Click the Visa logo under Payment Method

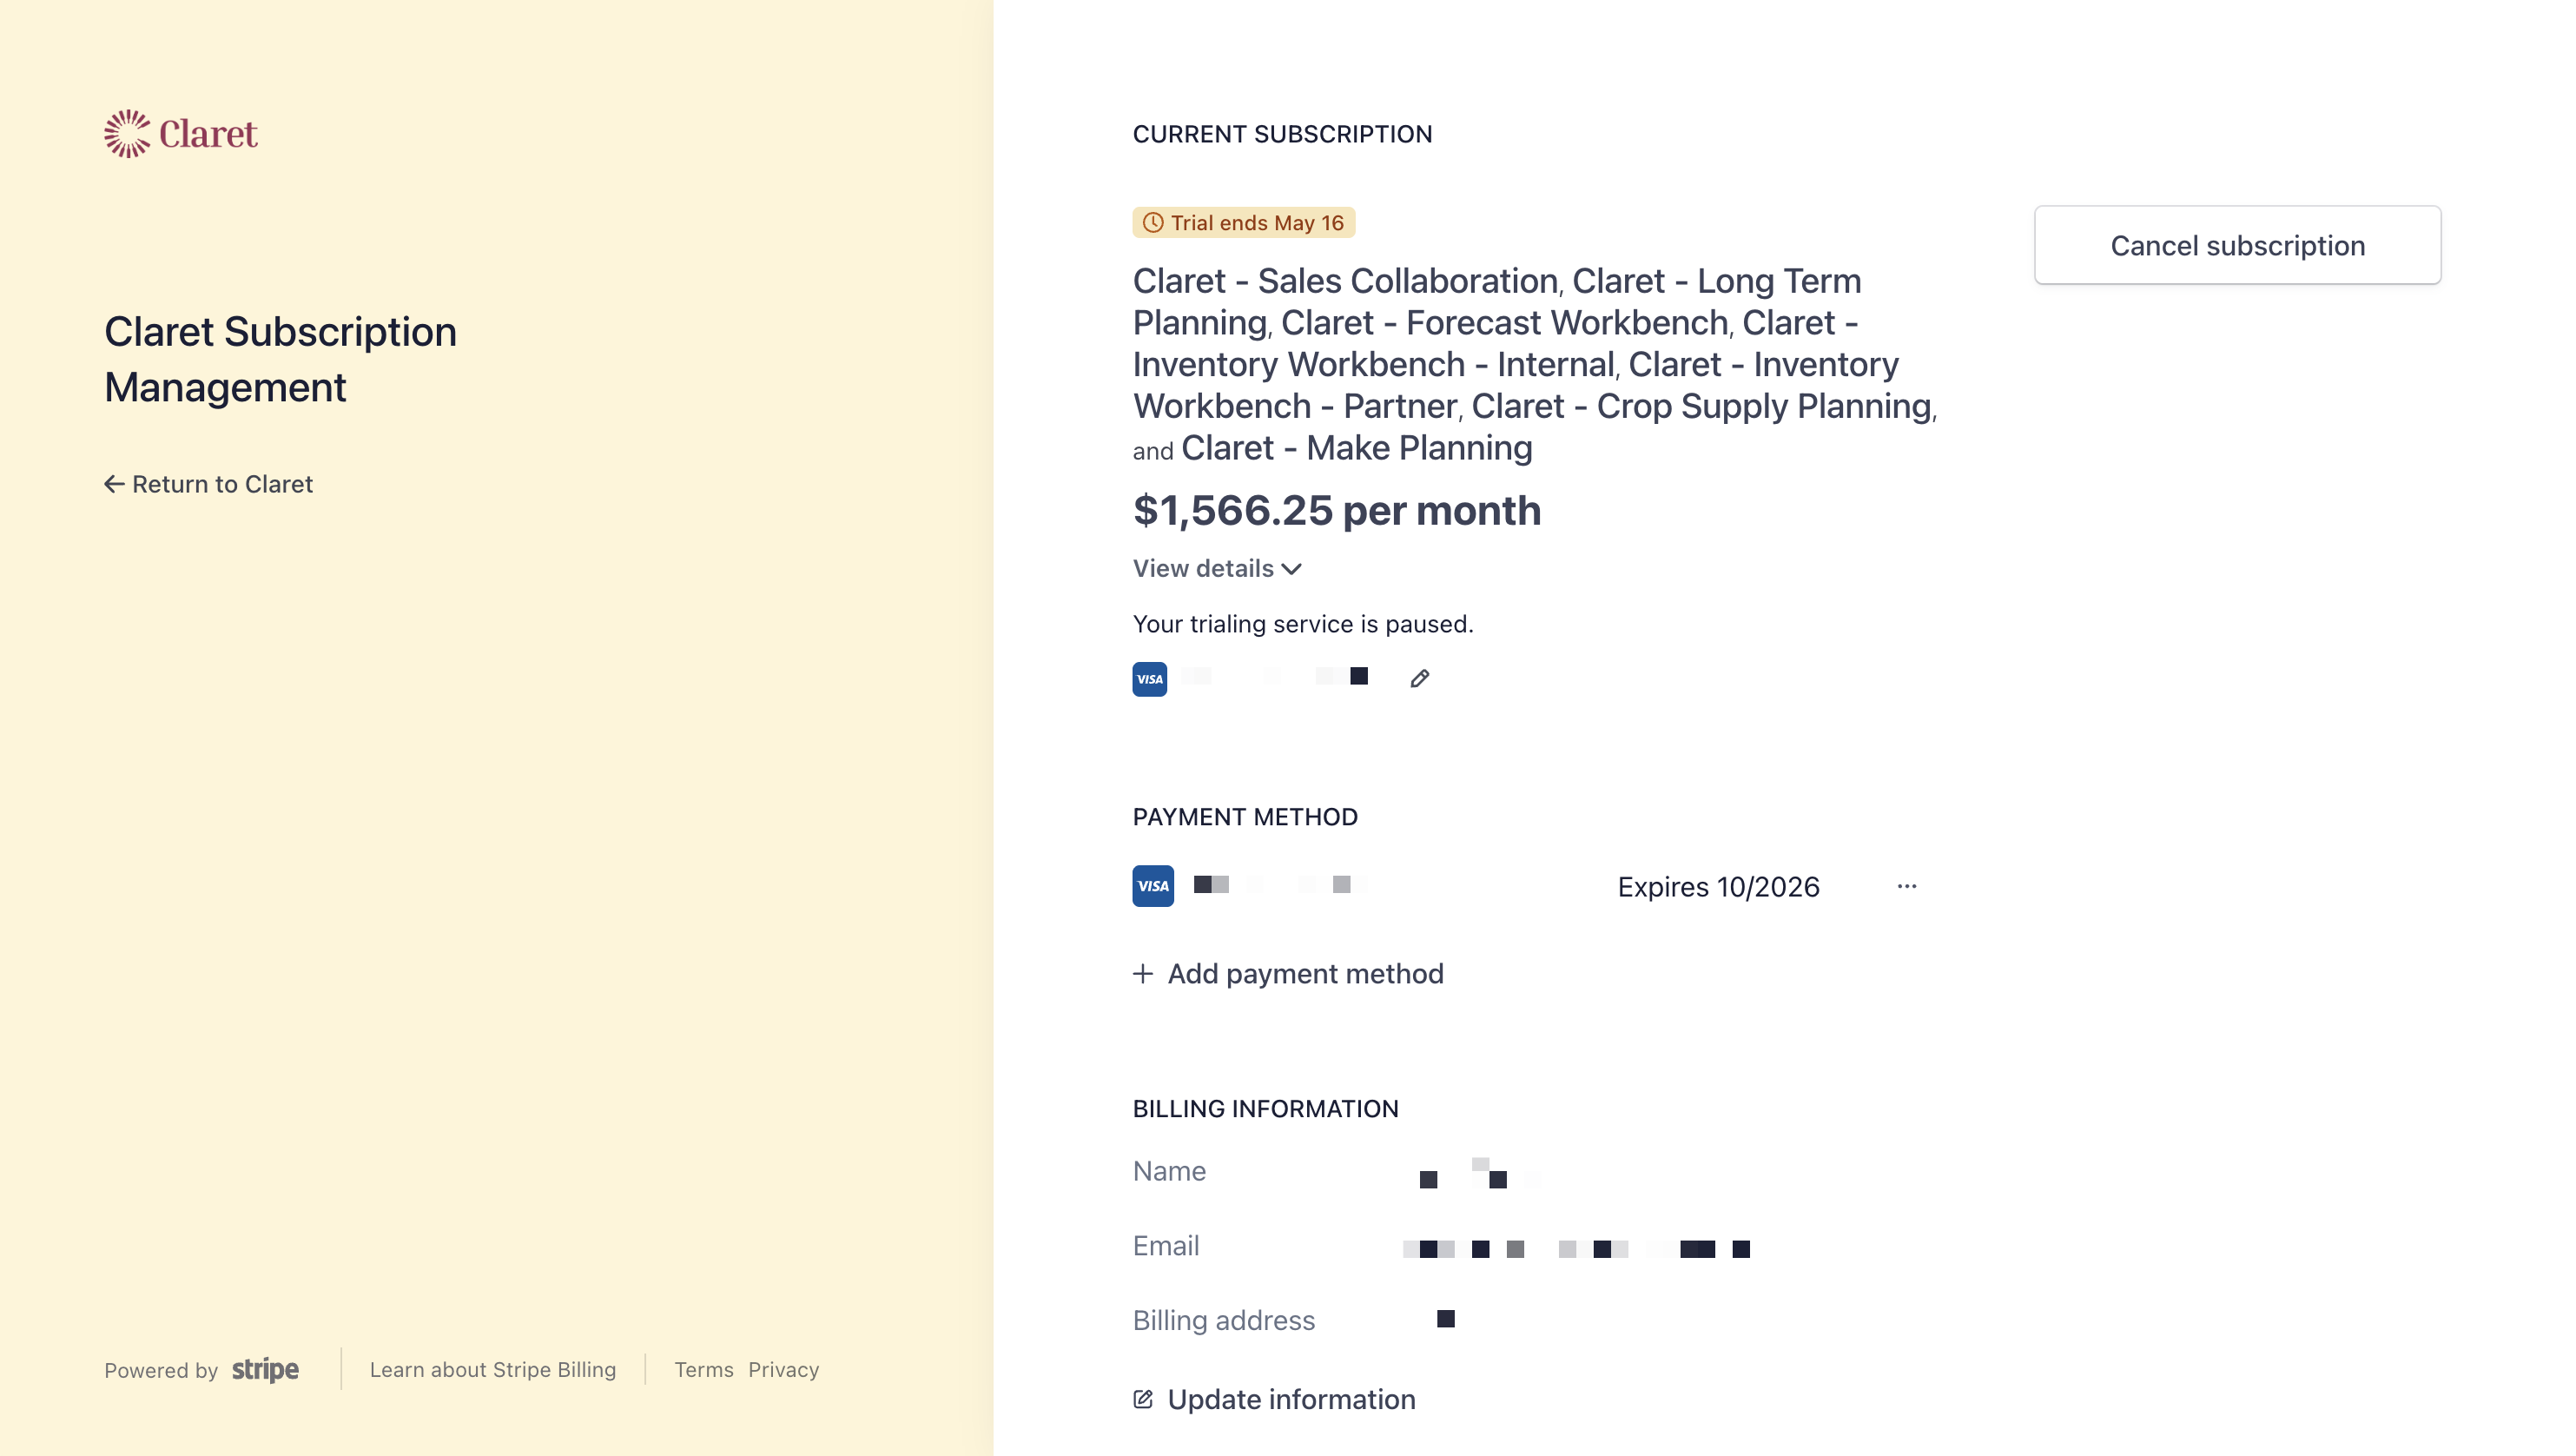(x=1152, y=886)
